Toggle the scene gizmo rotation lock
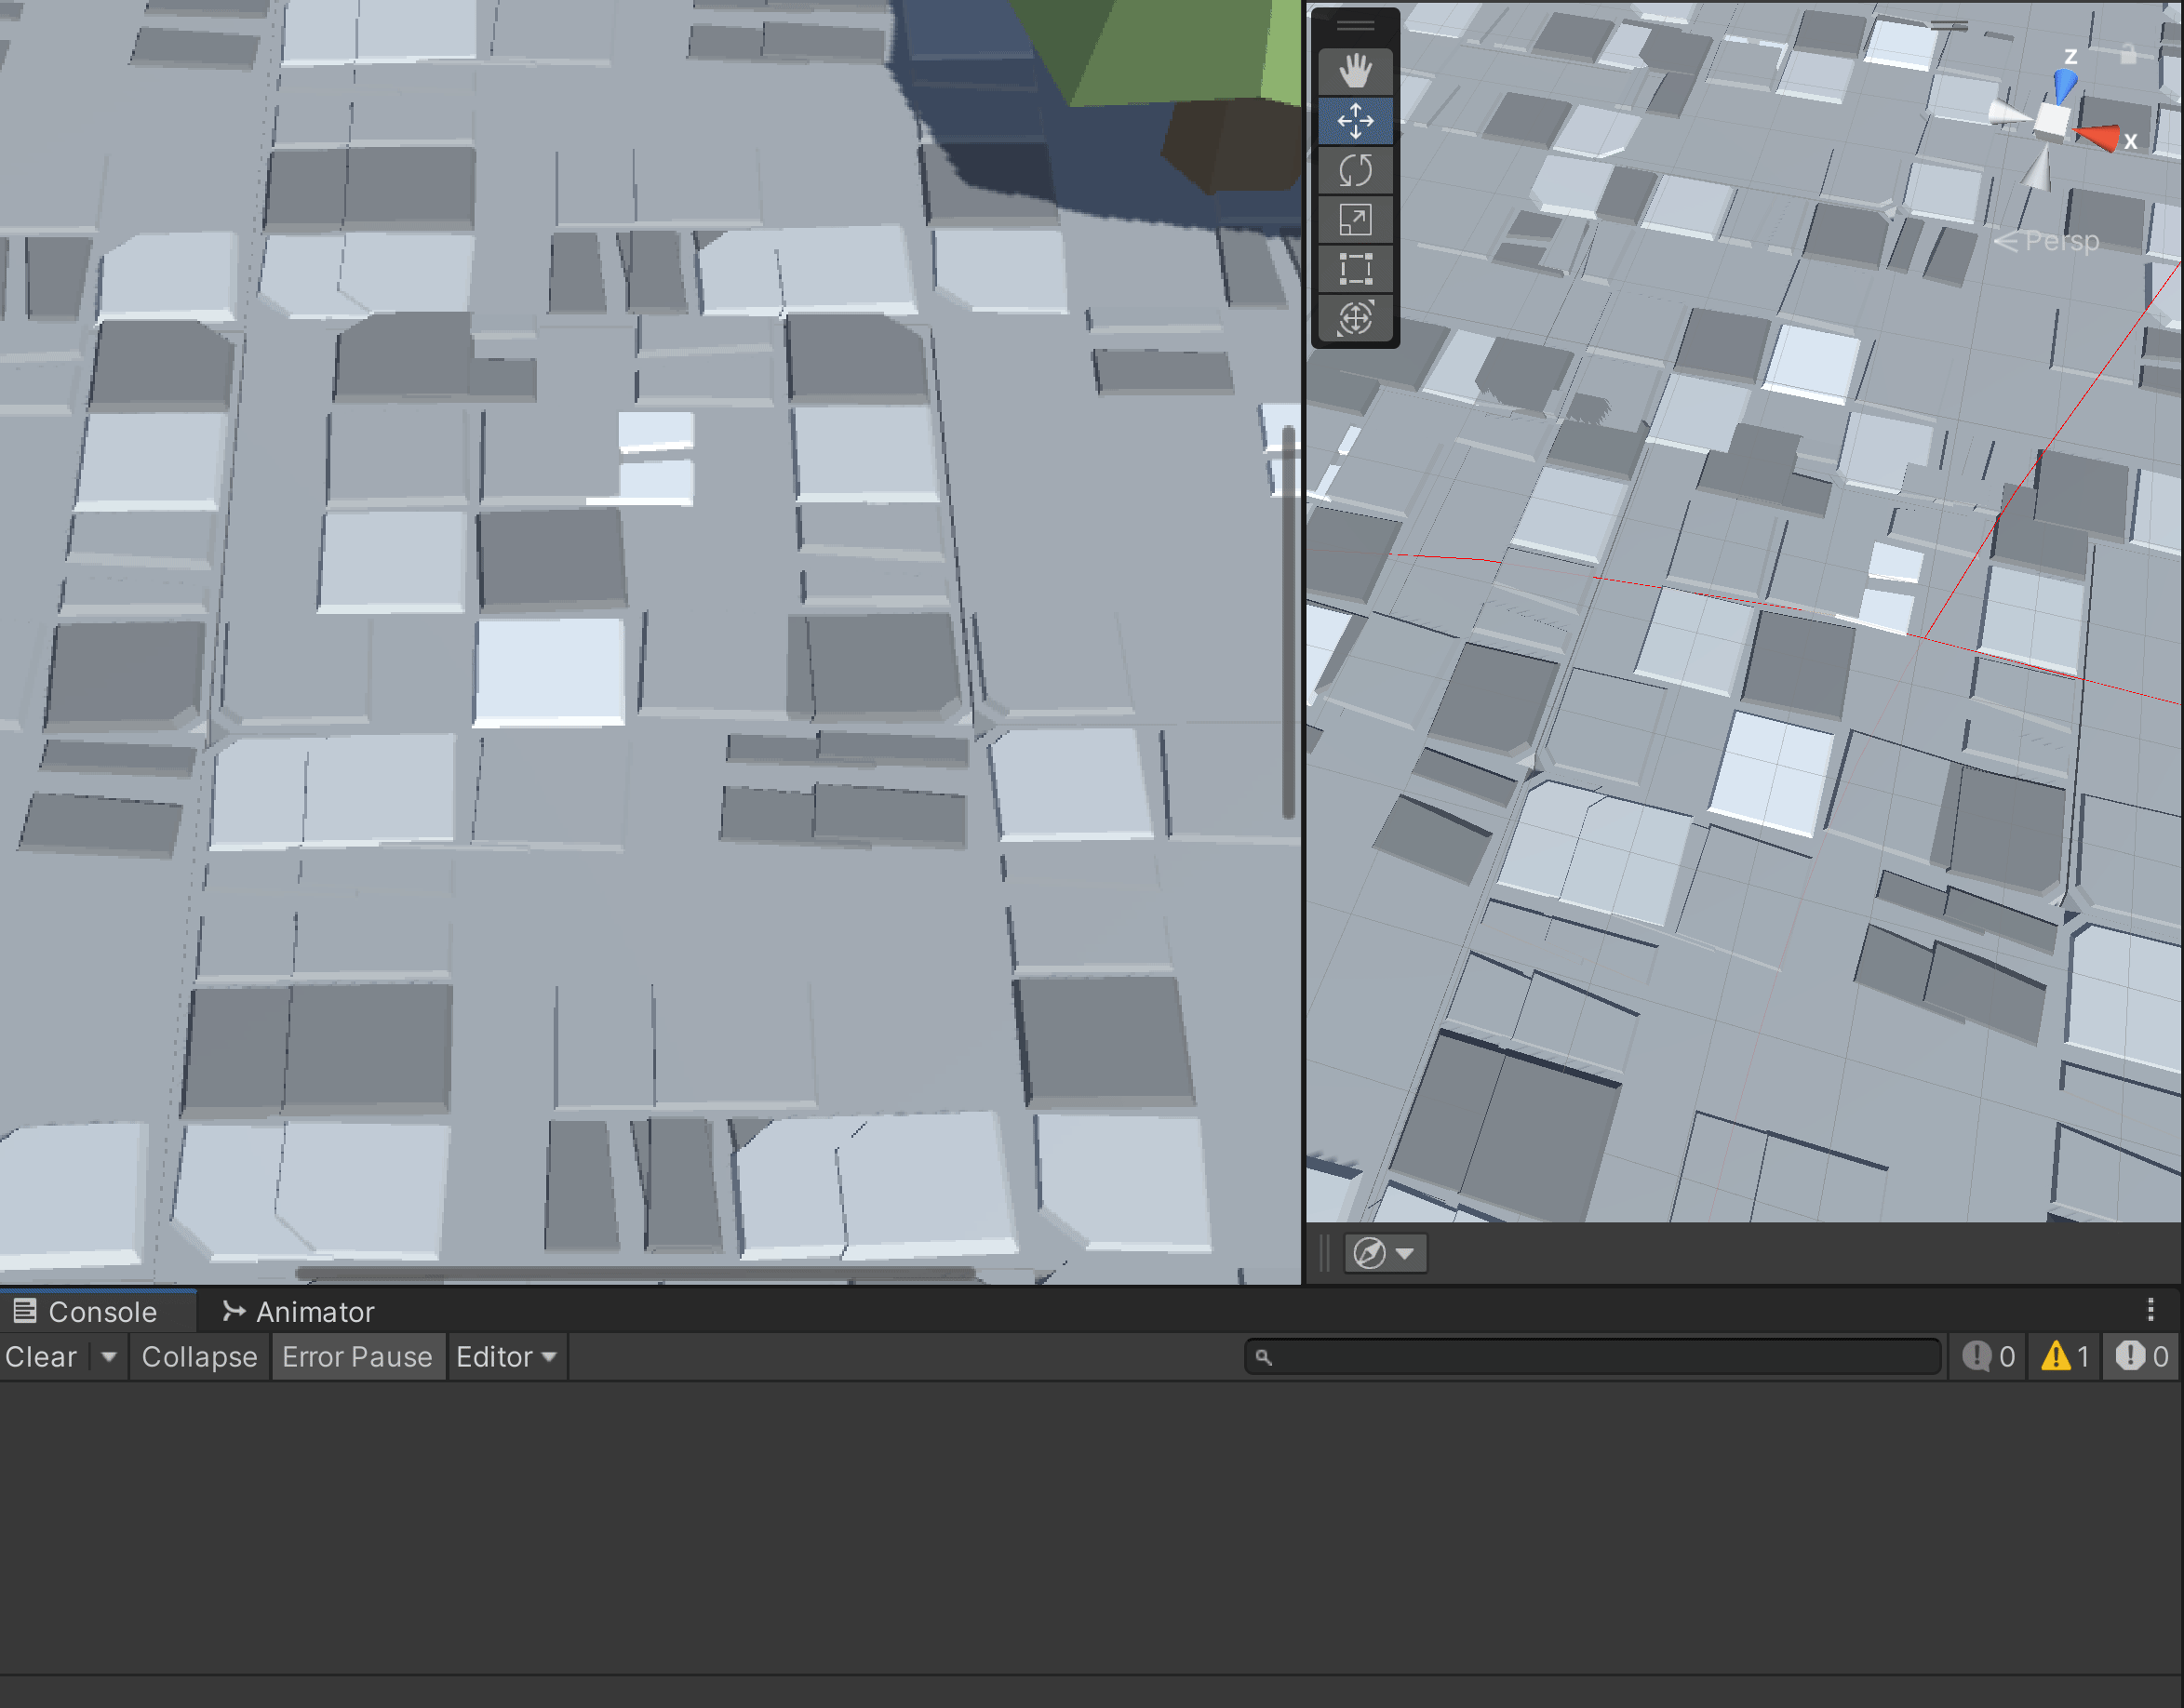2184x1708 pixels. tap(2128, 54)
